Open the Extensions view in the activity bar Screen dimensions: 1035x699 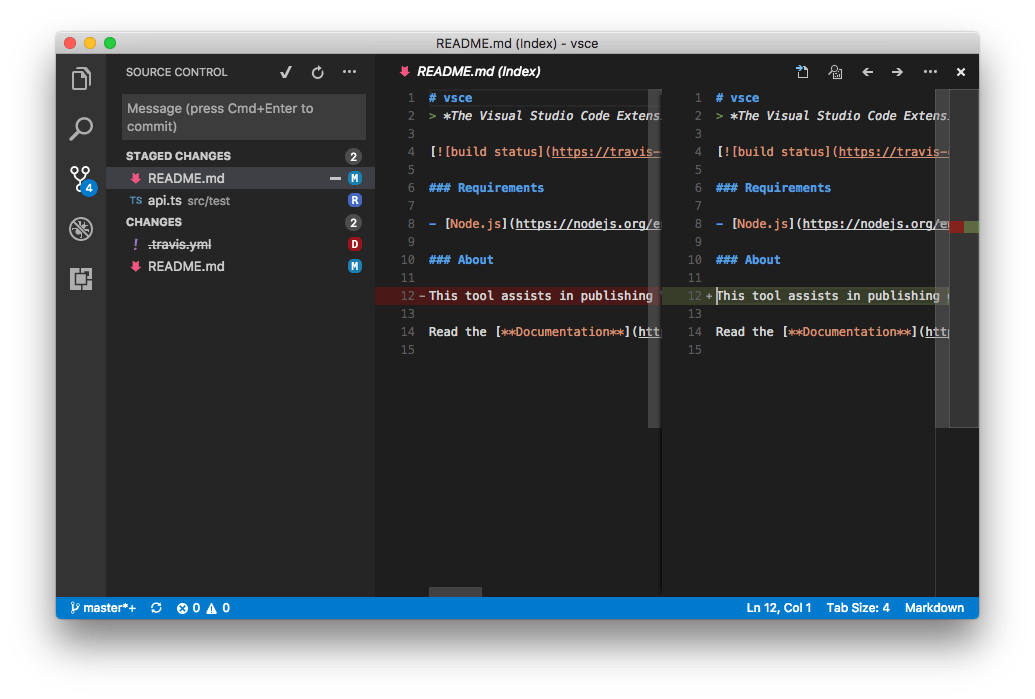coord(81,279)
